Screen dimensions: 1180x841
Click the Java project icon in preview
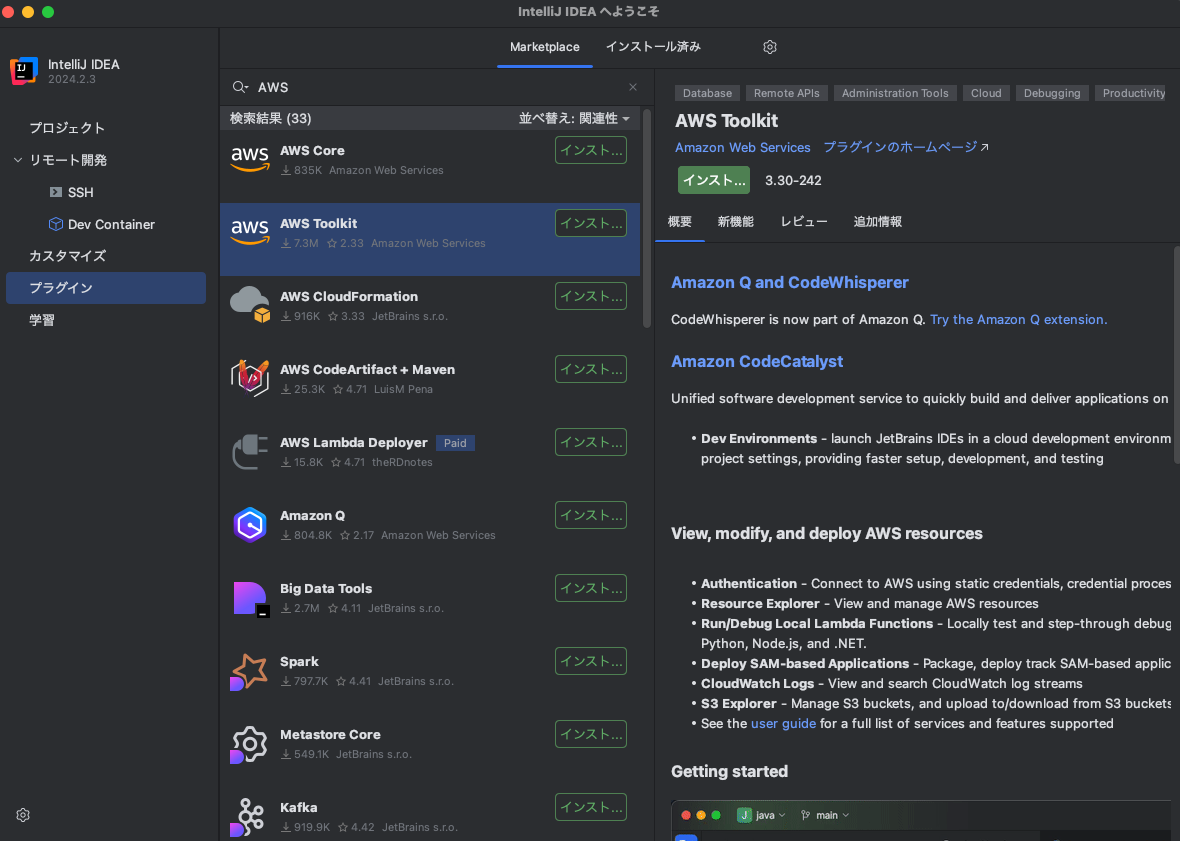(x=744, y=815)
